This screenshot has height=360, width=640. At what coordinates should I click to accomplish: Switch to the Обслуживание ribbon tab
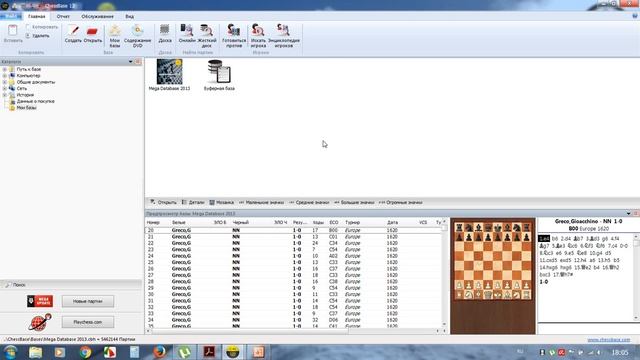(x=97, y=16)
